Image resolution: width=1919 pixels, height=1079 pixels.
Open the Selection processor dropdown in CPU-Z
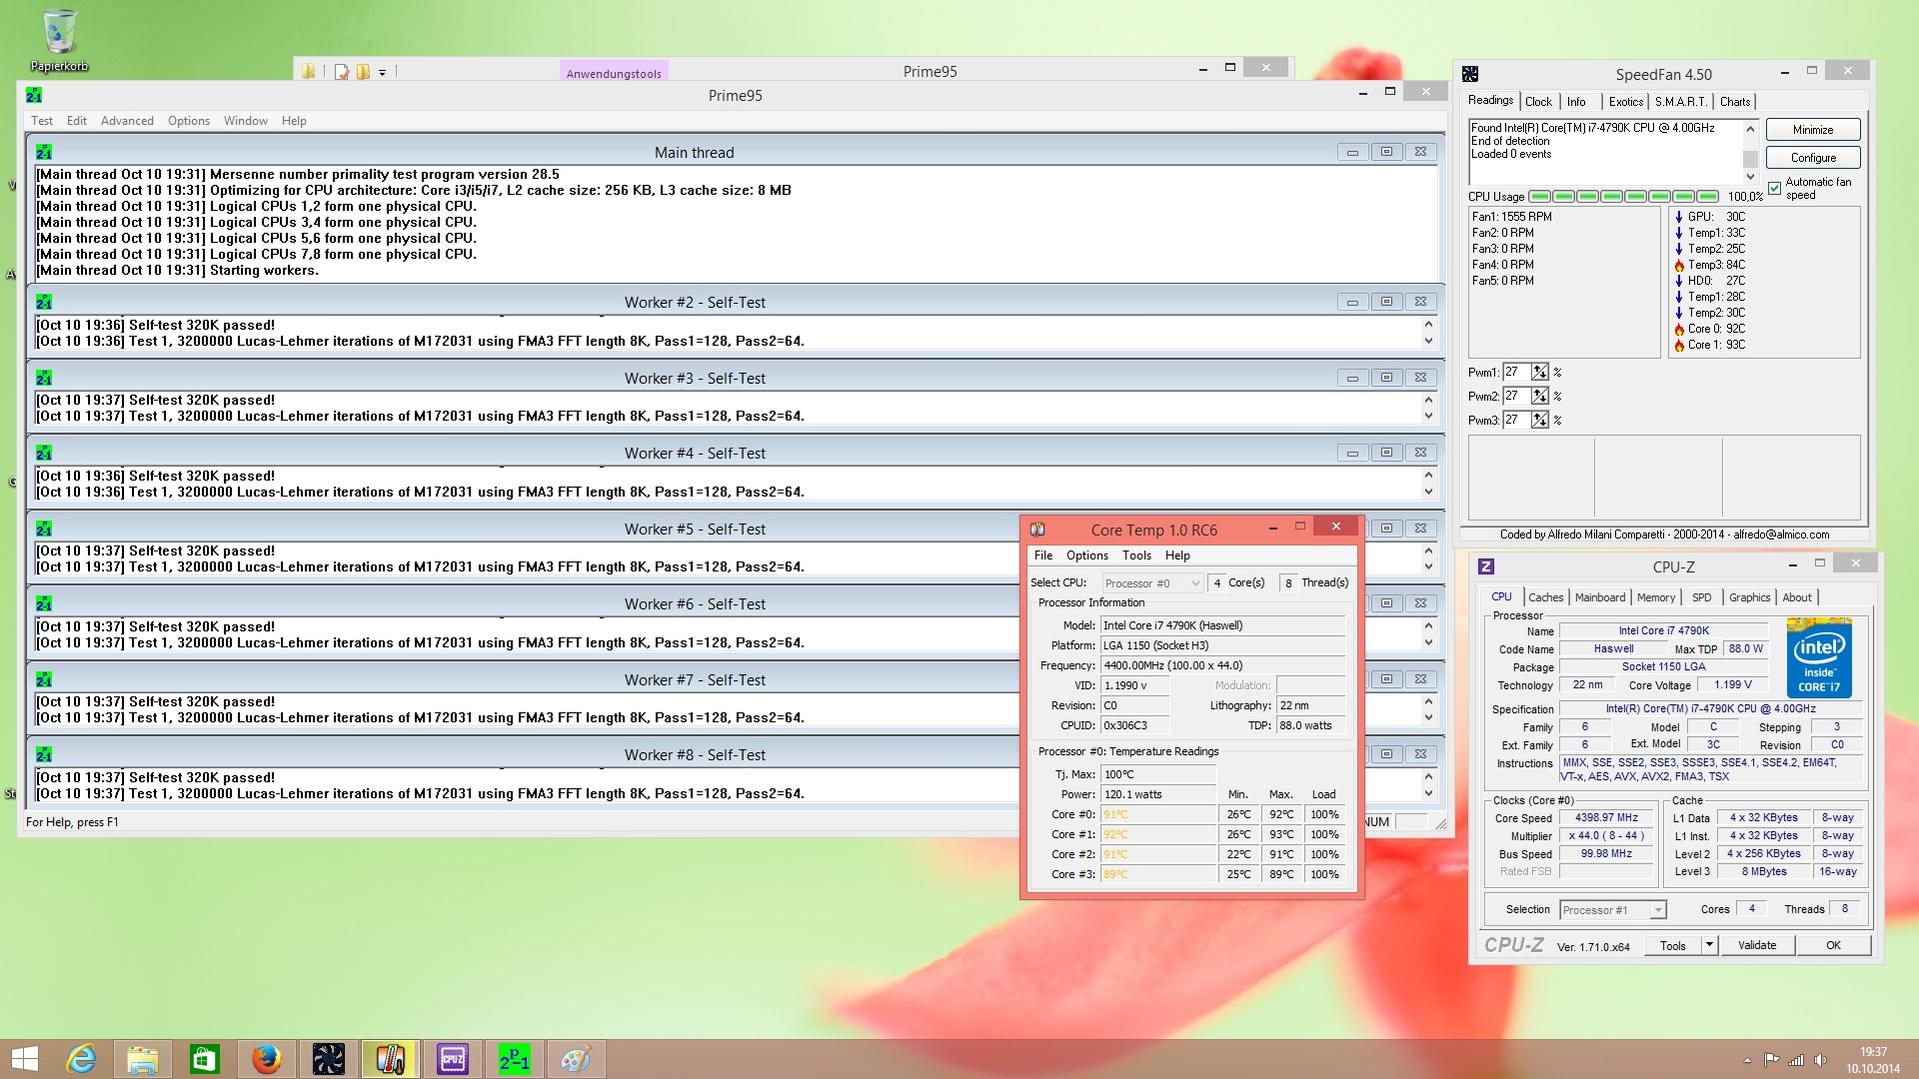1612,910
